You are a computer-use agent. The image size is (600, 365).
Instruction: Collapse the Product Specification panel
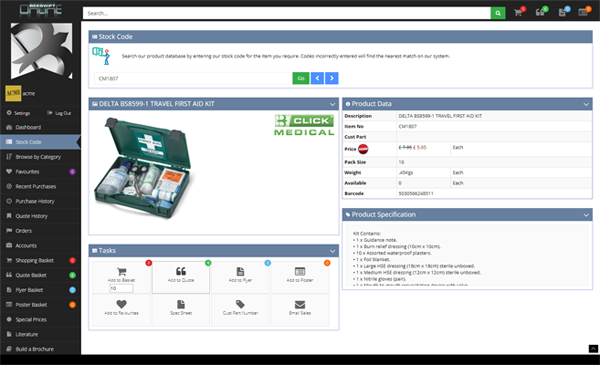(x=586, y=215)
